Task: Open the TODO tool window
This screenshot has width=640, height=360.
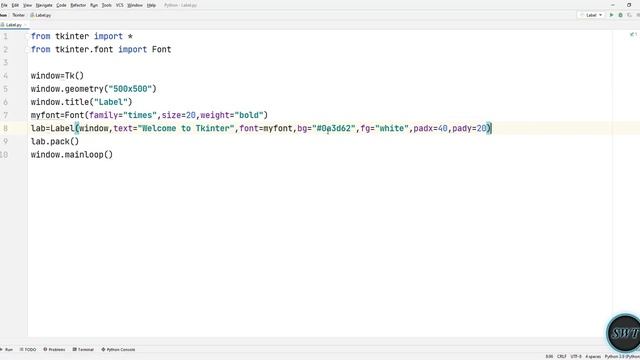Action: pyautogui.click(x=28, y=349)
